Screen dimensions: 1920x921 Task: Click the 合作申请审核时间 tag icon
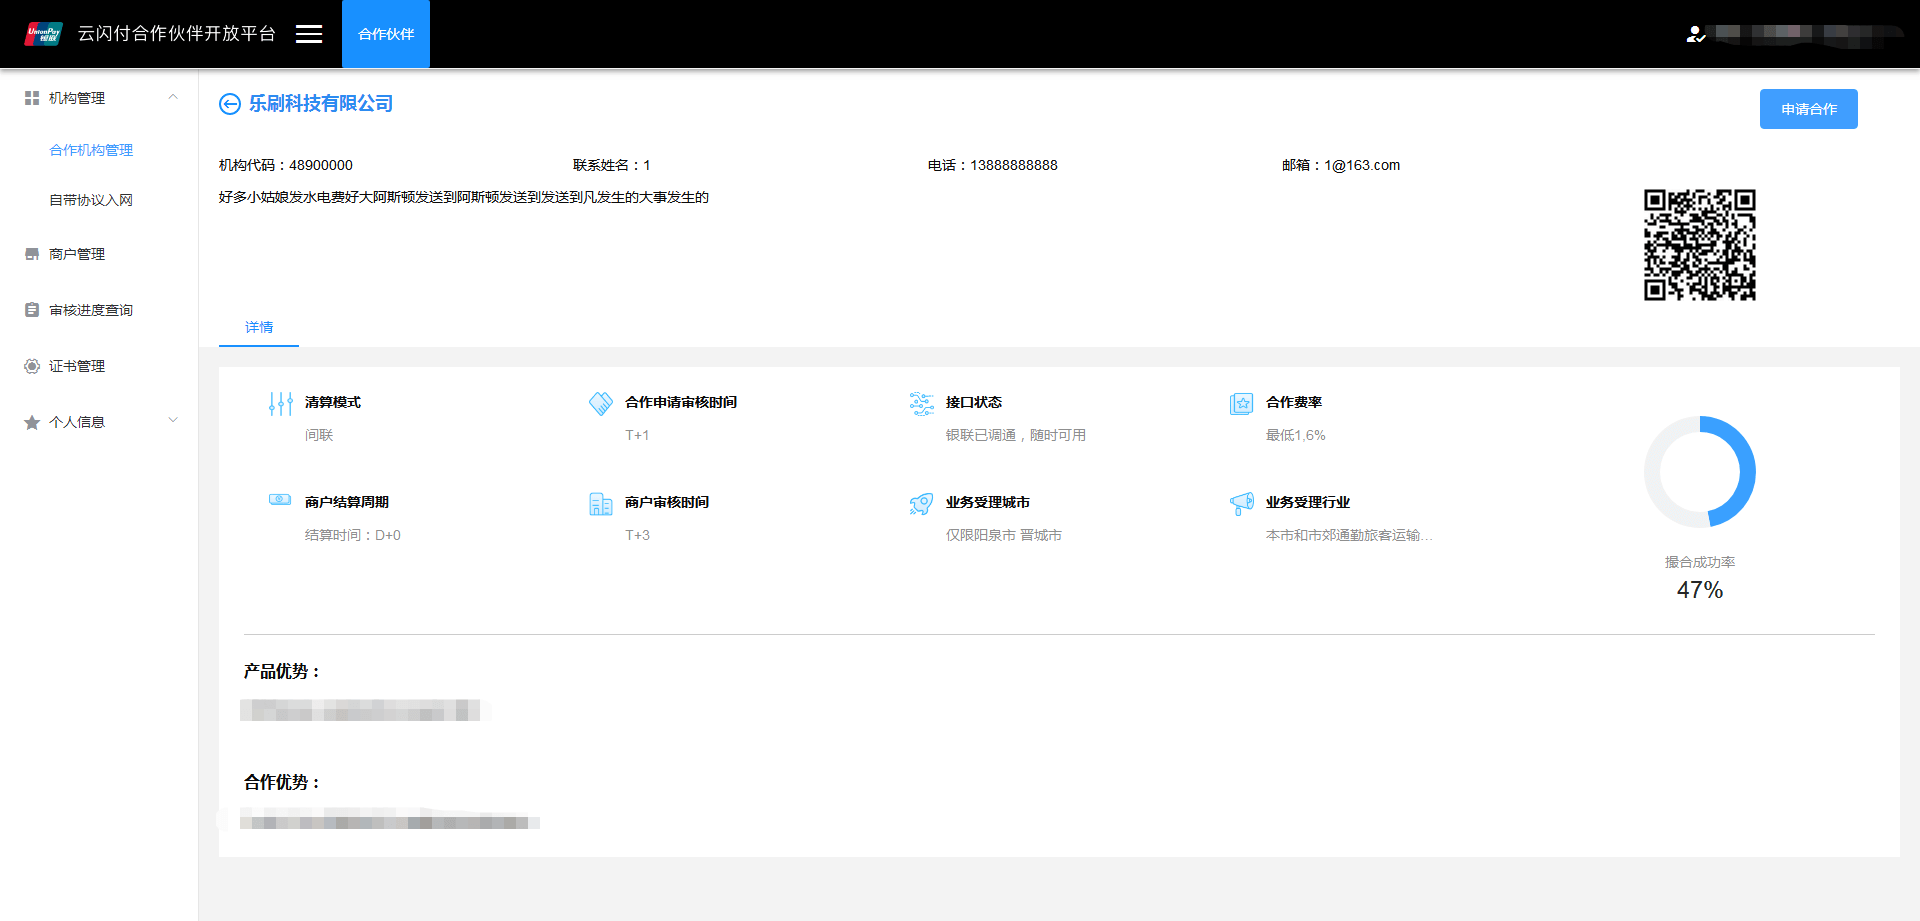pos(601,403)
